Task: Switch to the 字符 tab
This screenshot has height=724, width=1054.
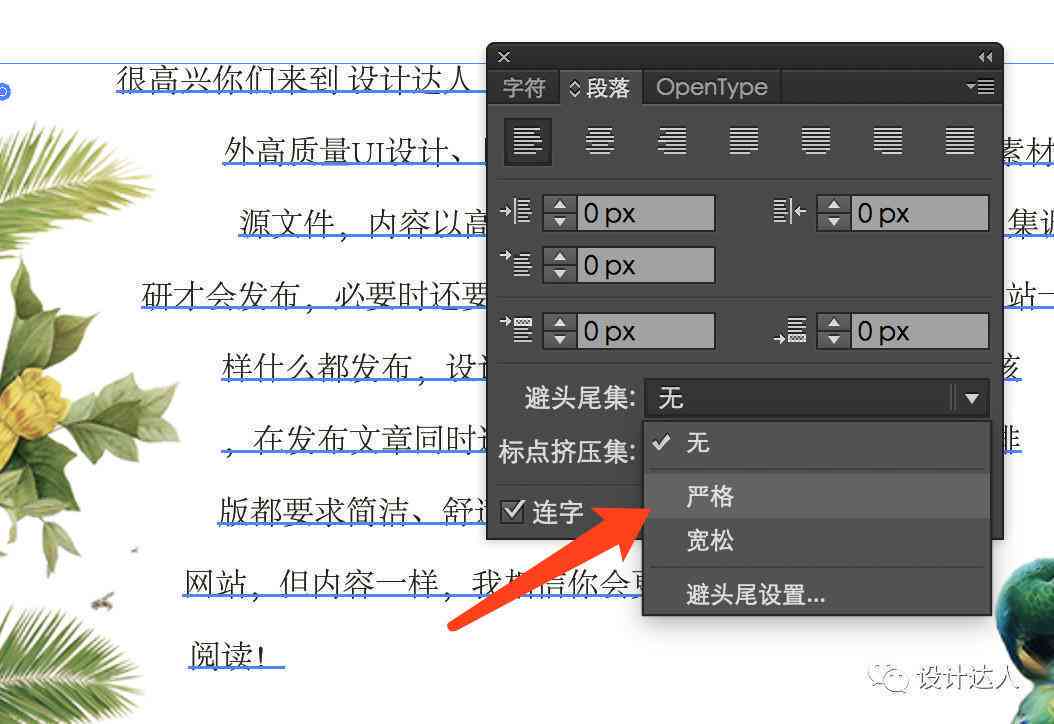Action: point(524,87)
